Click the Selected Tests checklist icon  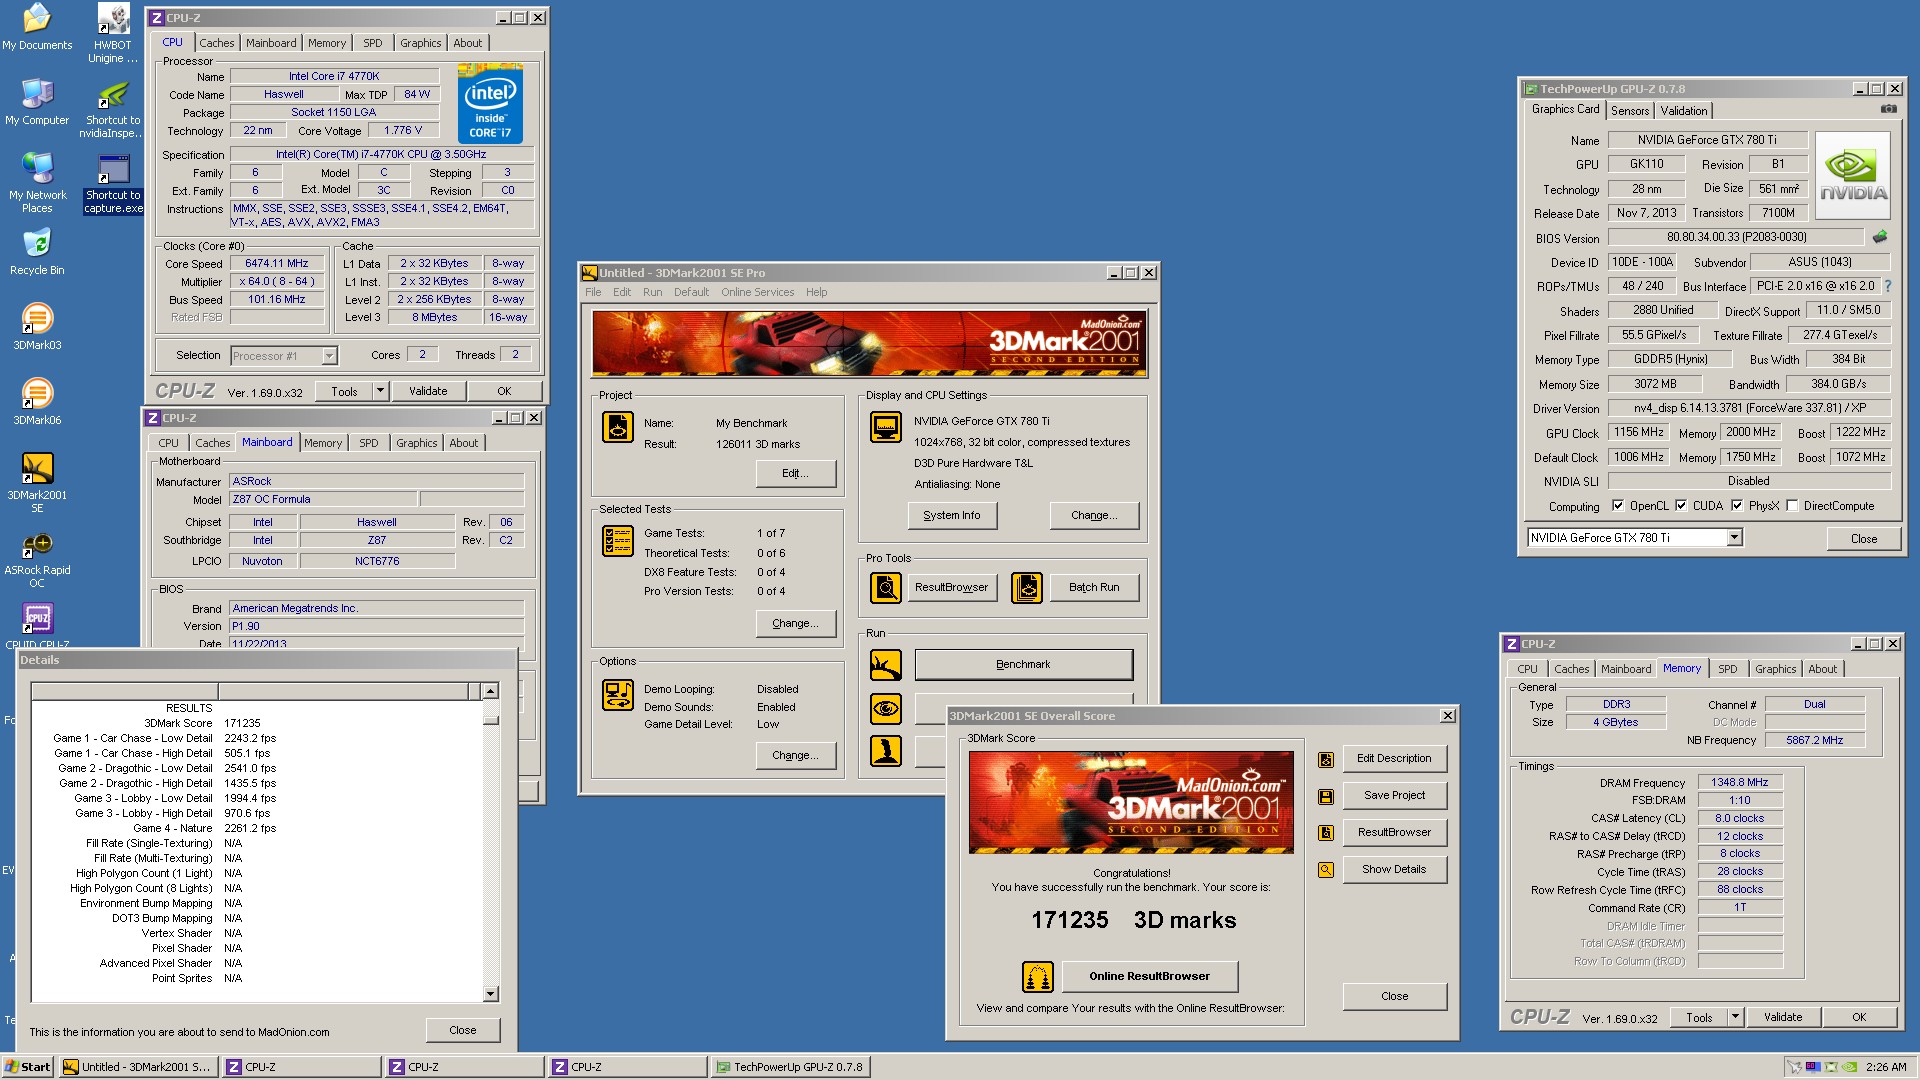click(x=617, y=541)
